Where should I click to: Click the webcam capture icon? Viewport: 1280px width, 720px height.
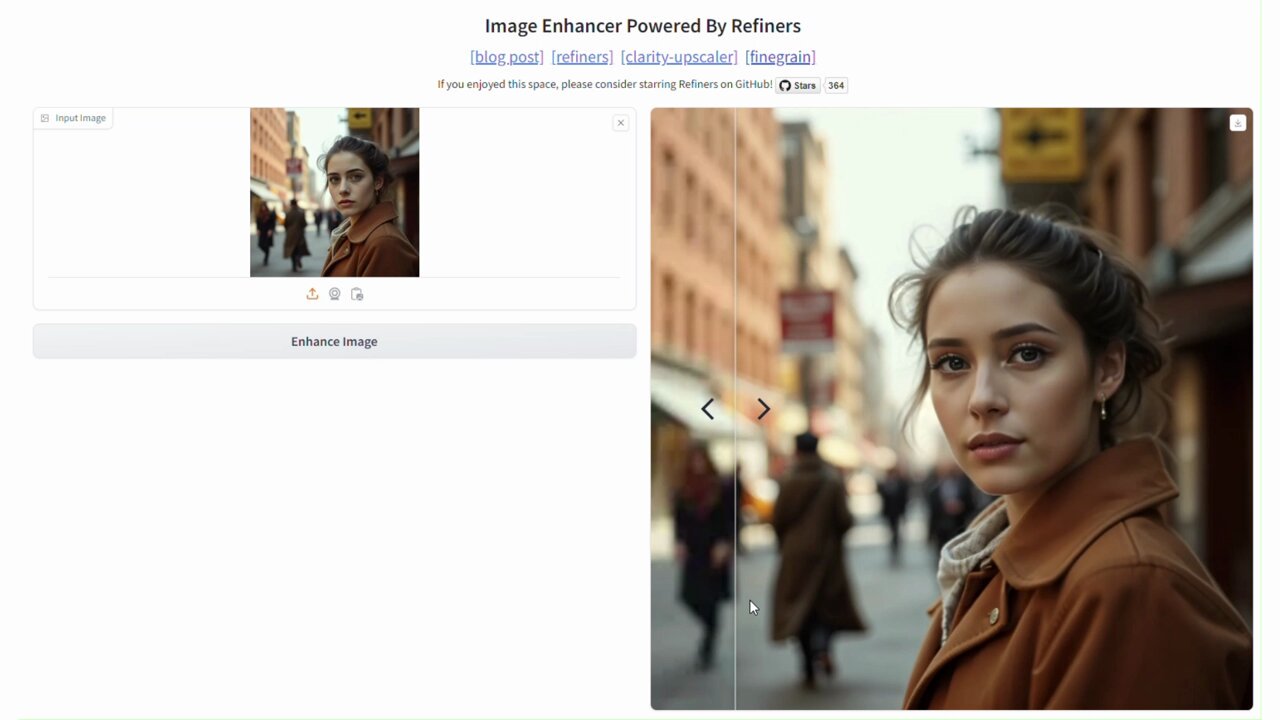coord(335,294)
